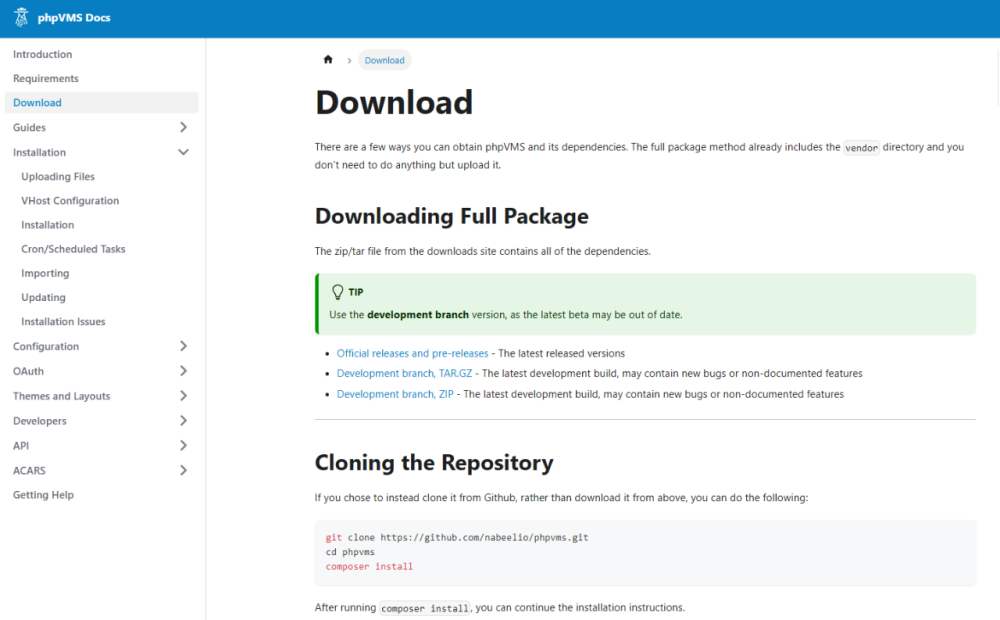This screenshot has height=620, width=1000.
Task: Expand the OAuth sidebar category
Action: pyautogui.click(x=183, y=371)
